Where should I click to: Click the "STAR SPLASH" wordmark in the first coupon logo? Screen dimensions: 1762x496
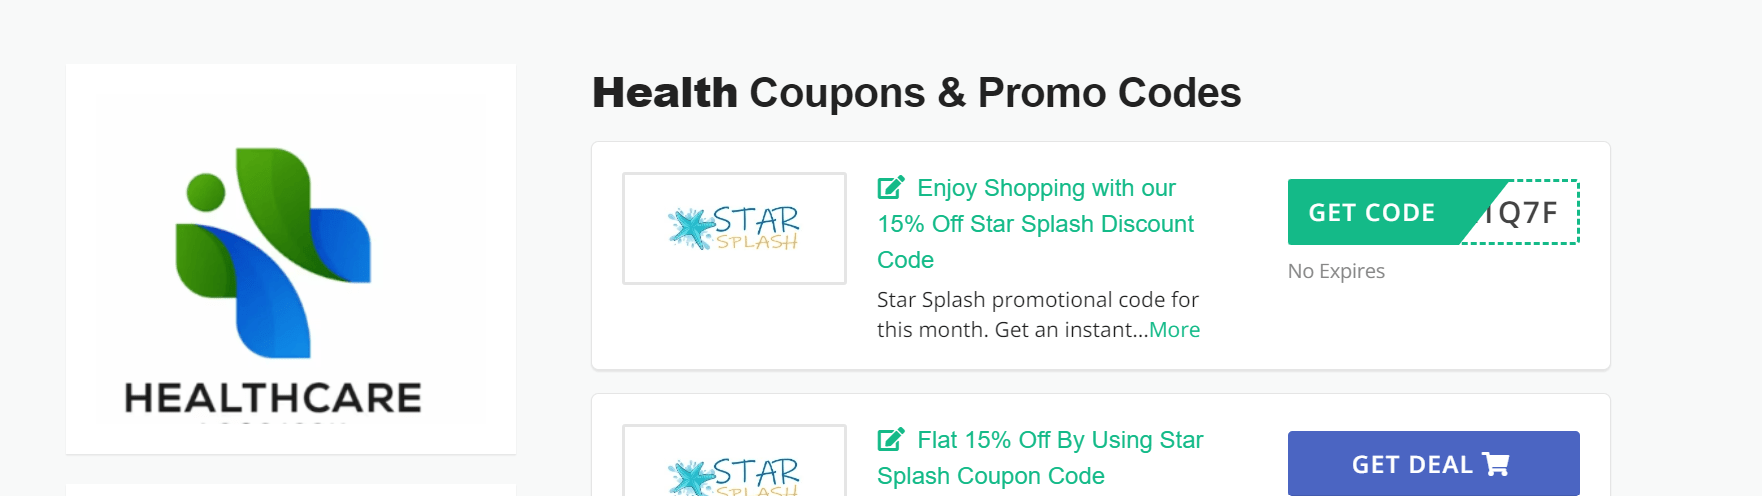[756, 228]
